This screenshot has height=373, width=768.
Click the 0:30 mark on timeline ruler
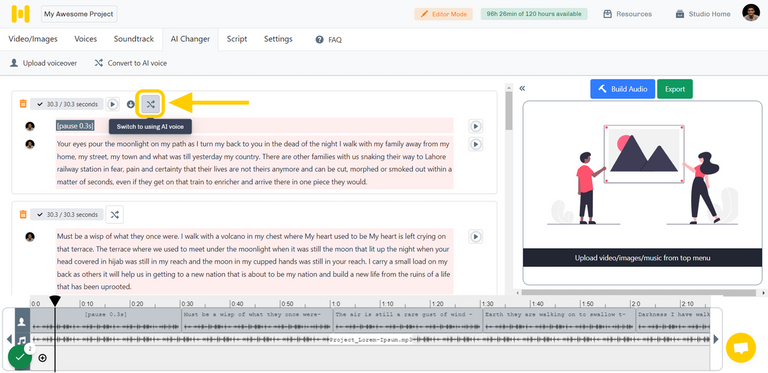(x=187, y=303)
